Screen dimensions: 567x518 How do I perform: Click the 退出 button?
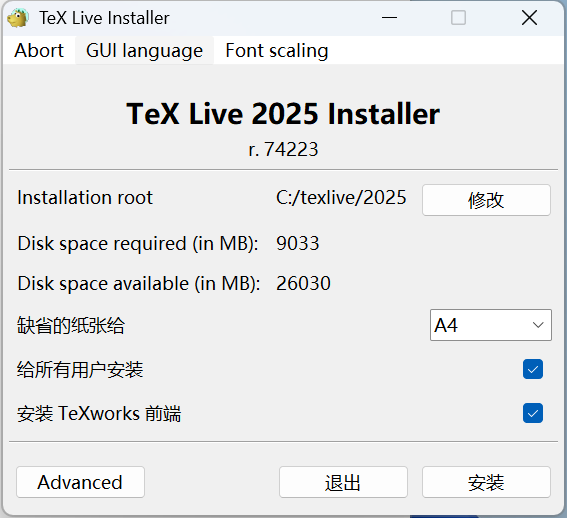(x=343, y=482)
